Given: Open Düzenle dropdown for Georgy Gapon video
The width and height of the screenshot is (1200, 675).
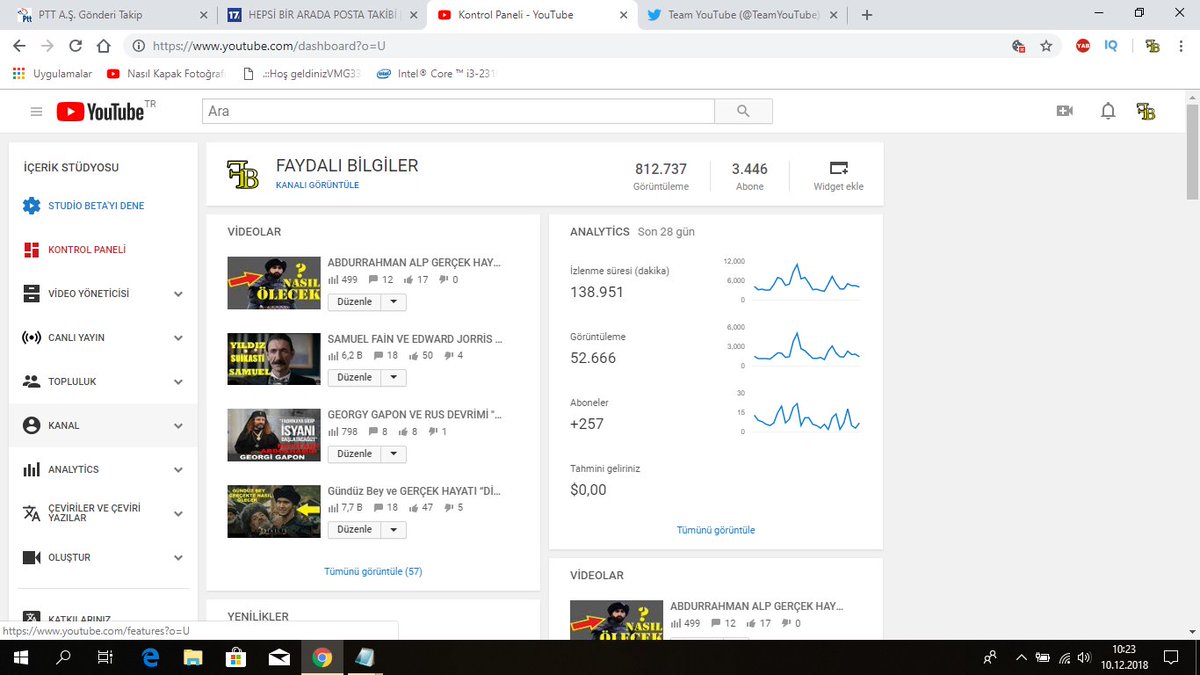Looking at the screenshot, I should click(x=393, y=454).
